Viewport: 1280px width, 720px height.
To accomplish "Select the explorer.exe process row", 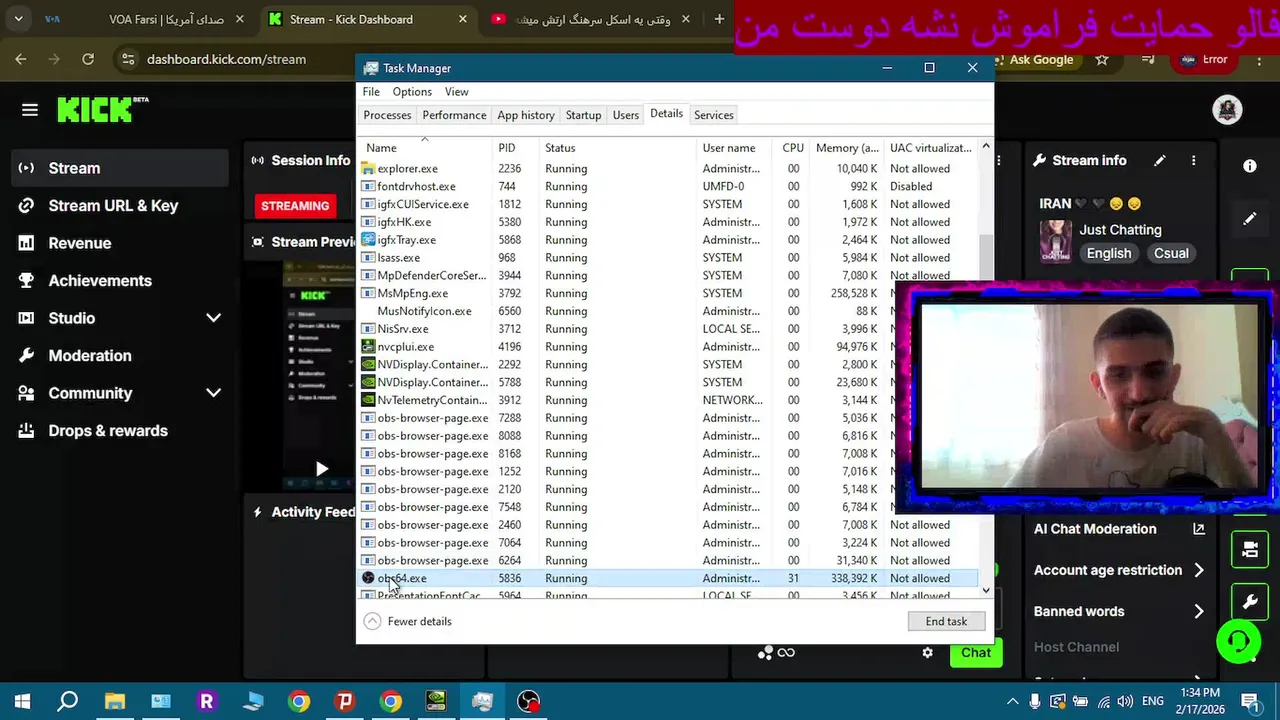I will (x=668, y=168).
